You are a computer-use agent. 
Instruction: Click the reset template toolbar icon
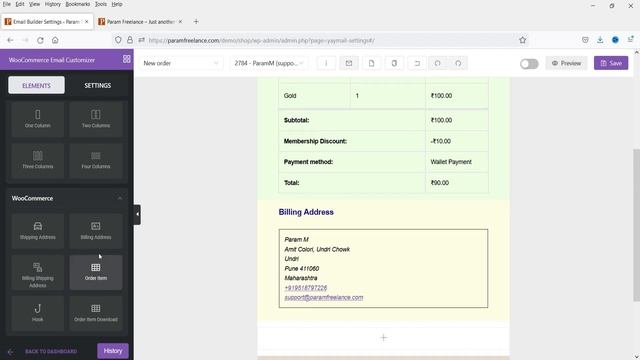click(x=417, y=63)
